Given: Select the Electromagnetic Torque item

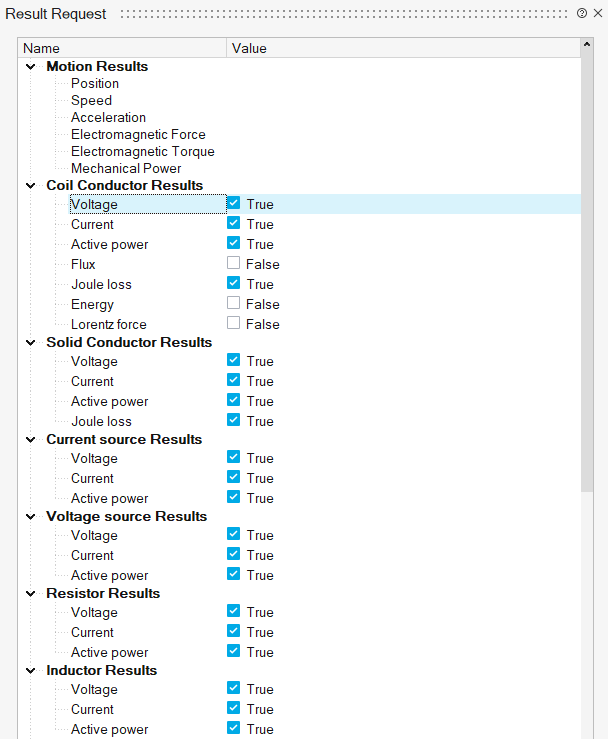Looking at the screenshot, I should click(x=142, y=151).
